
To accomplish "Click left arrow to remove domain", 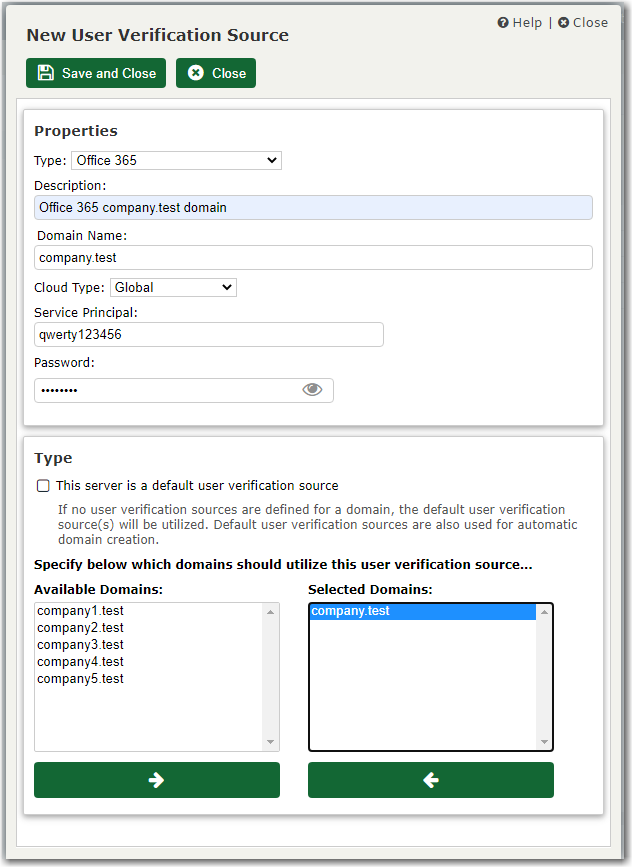I will coord(431,780).
